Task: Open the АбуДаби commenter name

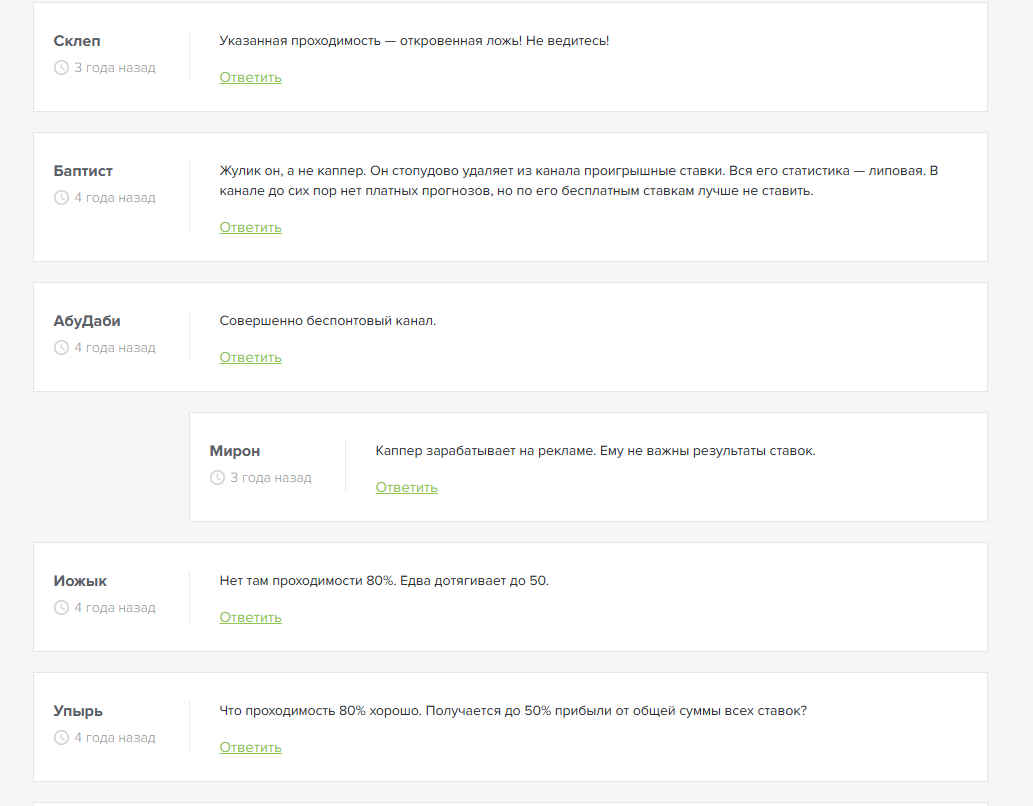Action: 87,321
